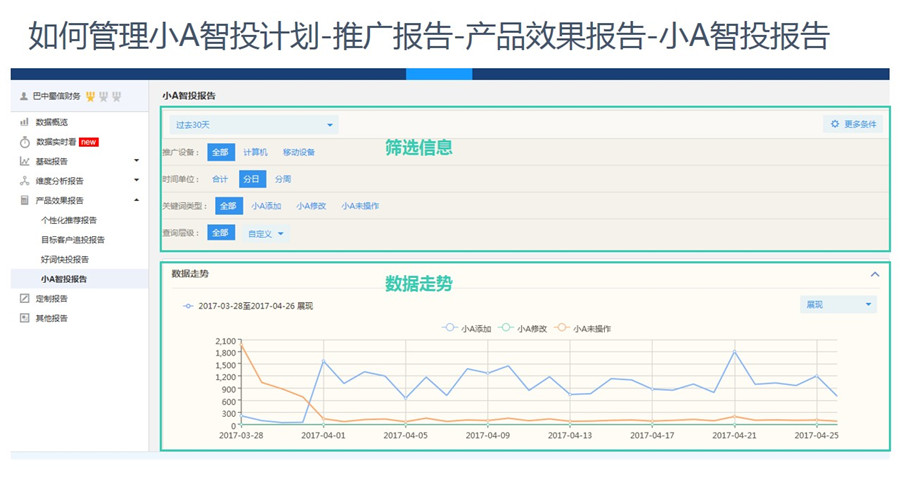Select 小A修改 keyword type

(311, 206)
